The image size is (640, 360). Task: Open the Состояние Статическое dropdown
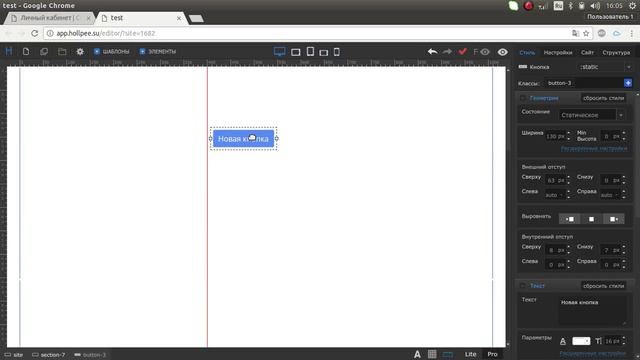[x=591, y=115]
